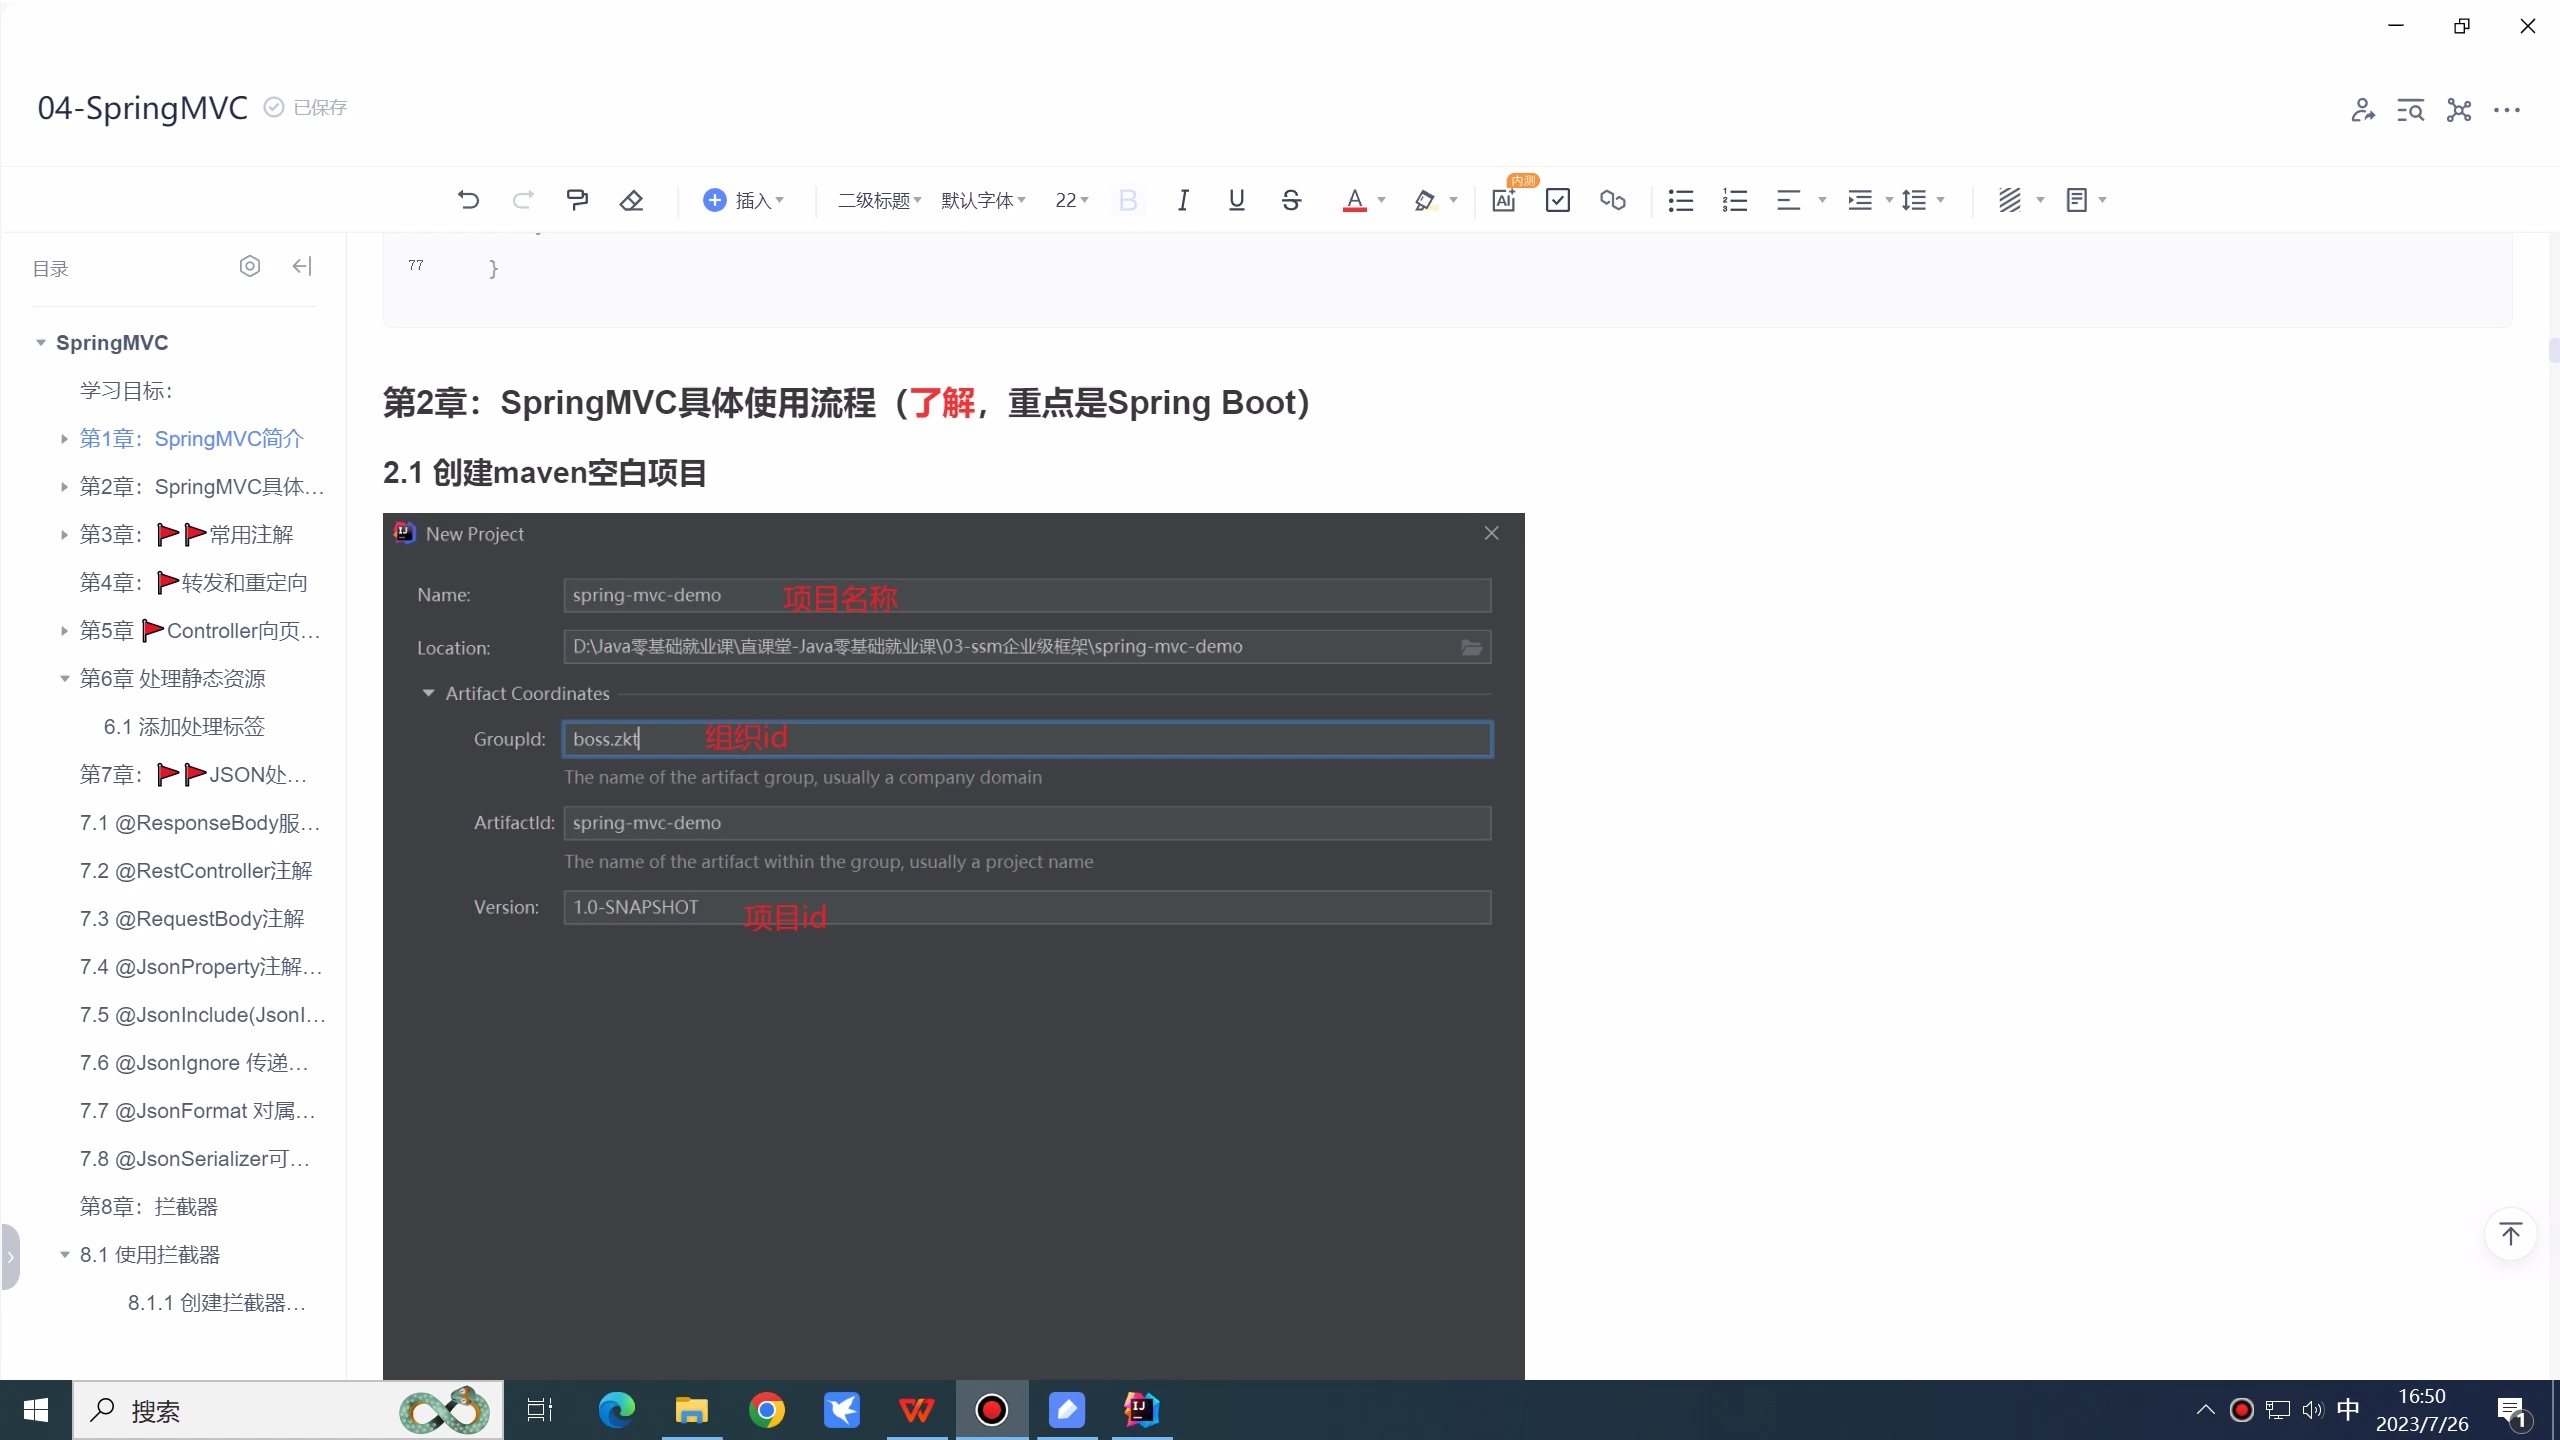Image resolution: width=2560 pixels, height=1440 pixels.
Task: Search within the document via the outline-search icon
Action: point(2410,110)
